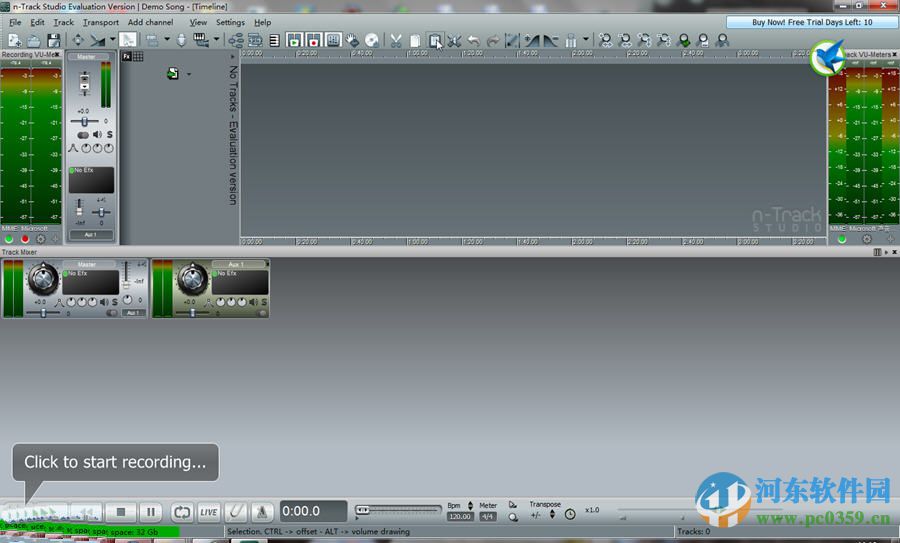The height and width of the screenshot is (543, 900).
Task: Open the Track menu
Action: click(x=64, y=22)
